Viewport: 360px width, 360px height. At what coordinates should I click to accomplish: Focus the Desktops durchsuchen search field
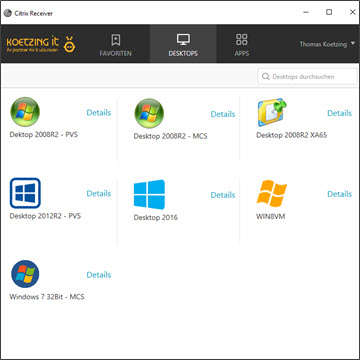[x=307, y=77]
